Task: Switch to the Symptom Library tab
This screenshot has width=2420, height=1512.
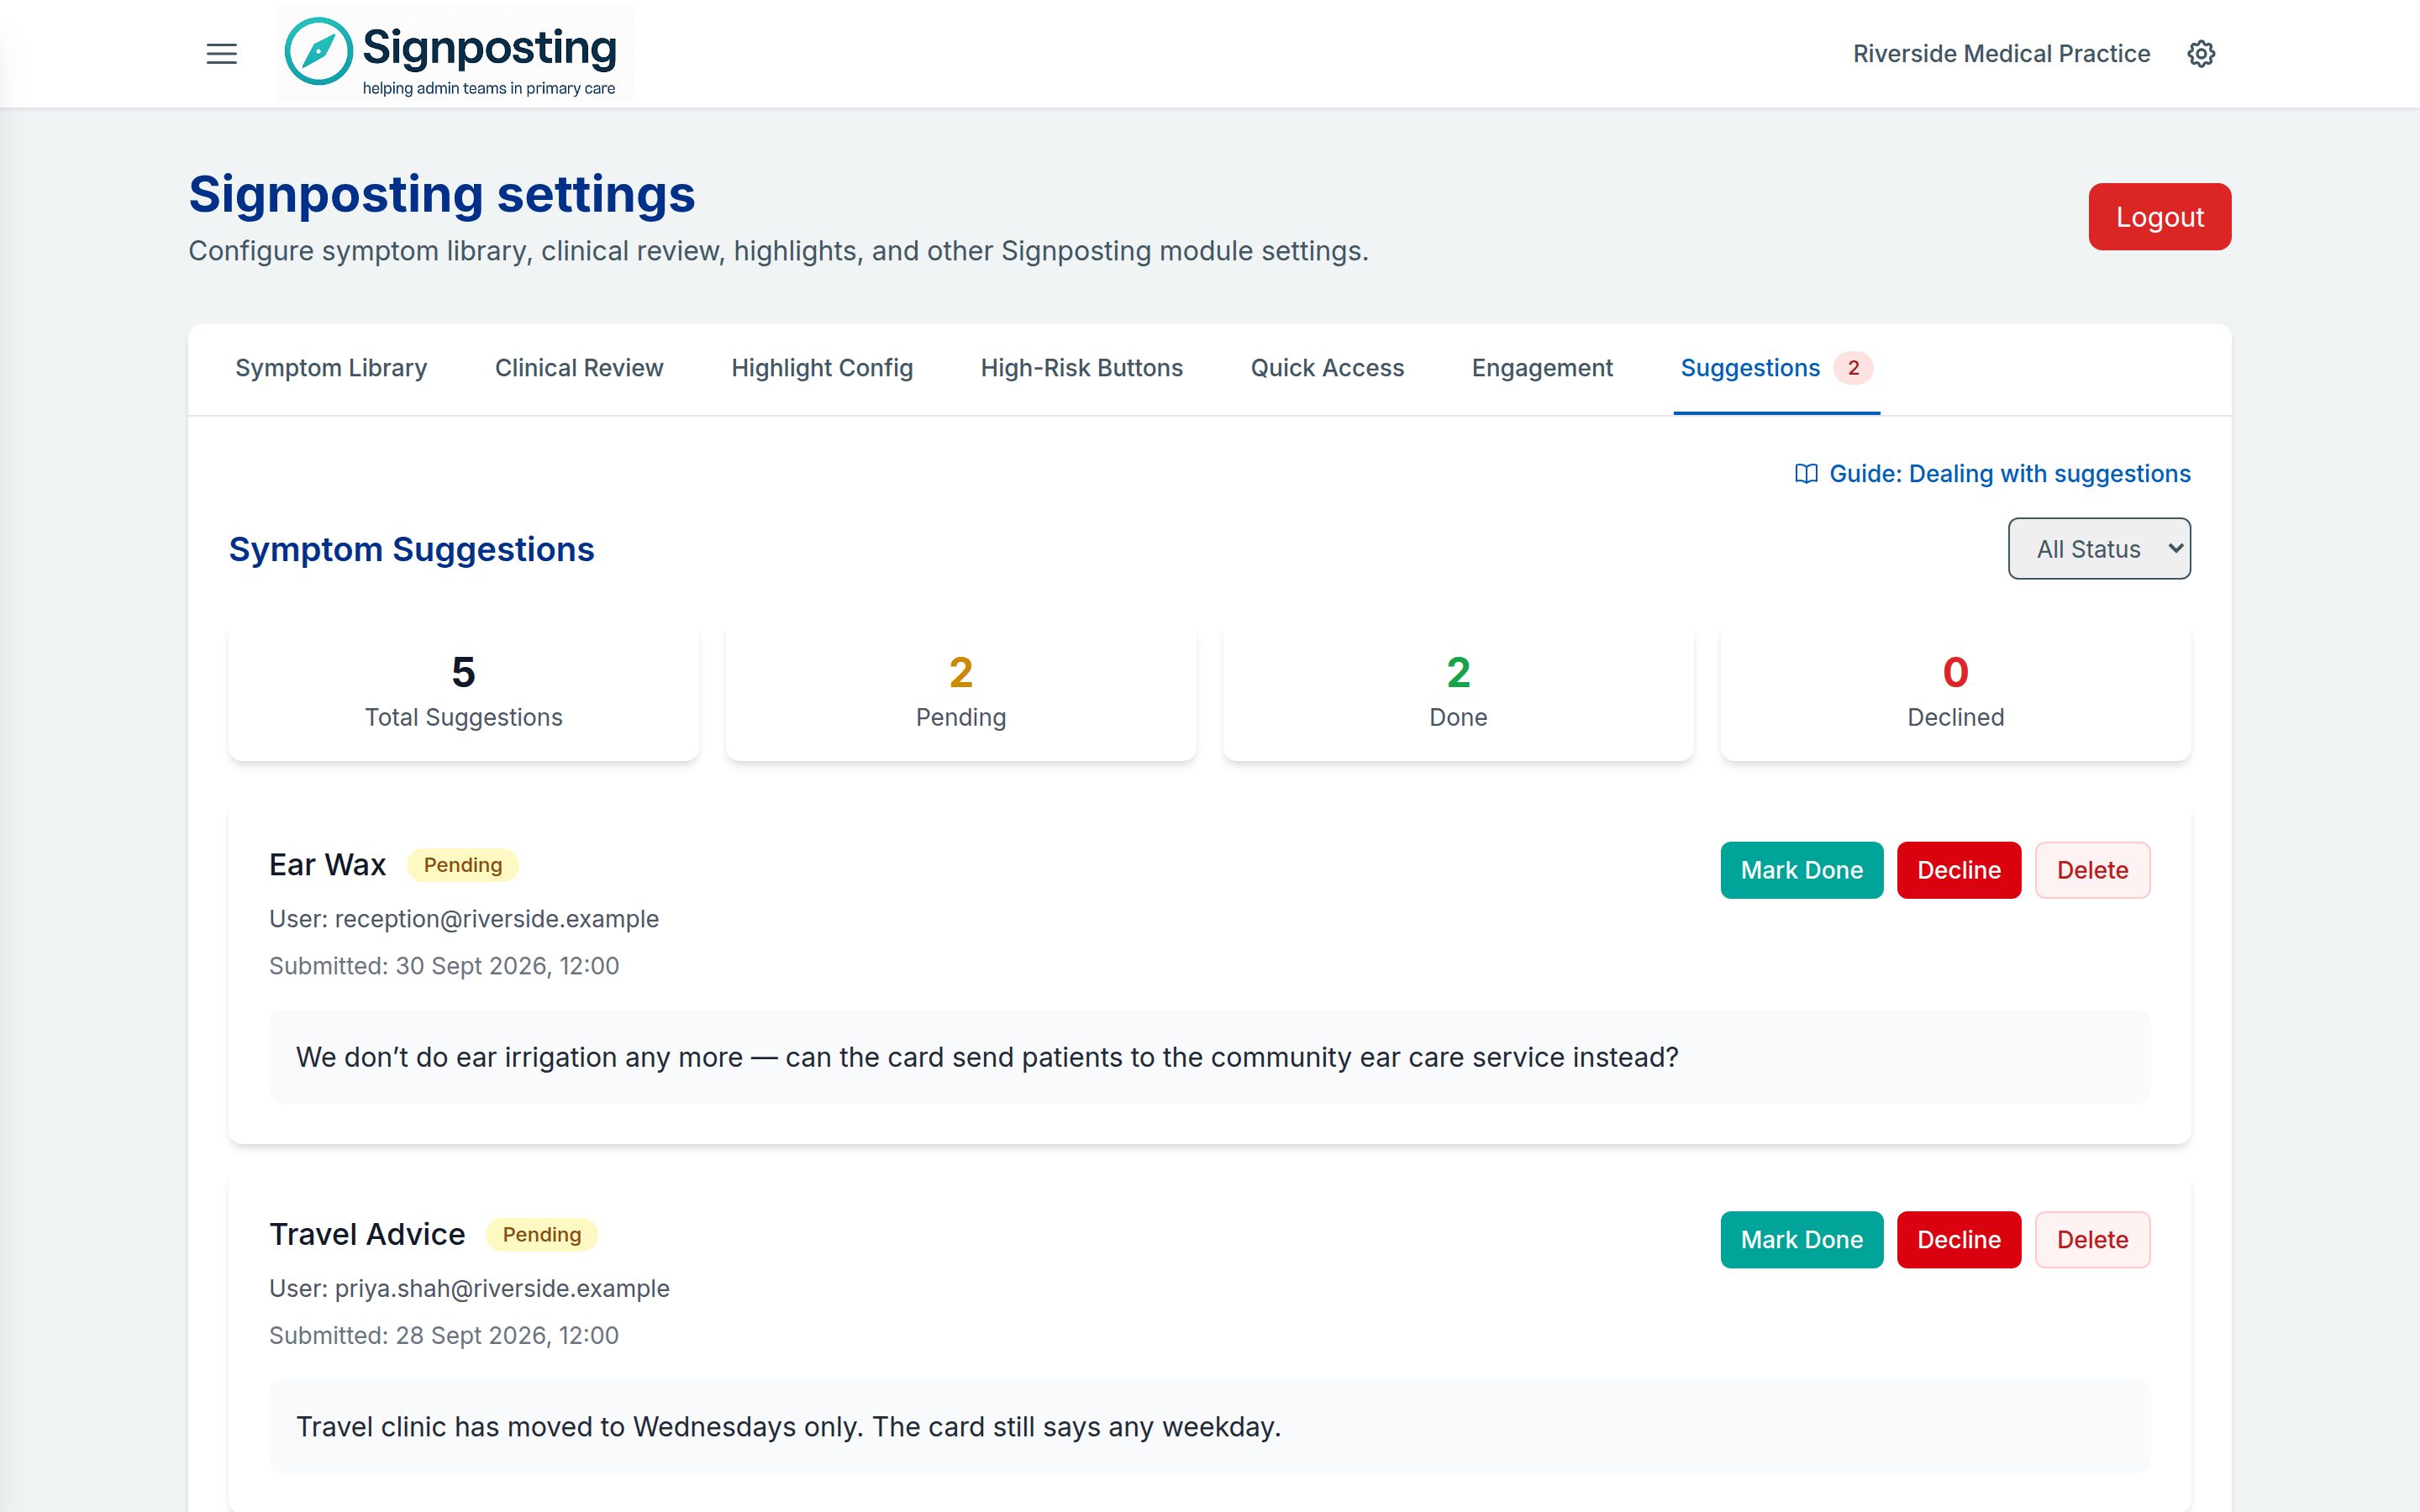Action: coord(331,368)
